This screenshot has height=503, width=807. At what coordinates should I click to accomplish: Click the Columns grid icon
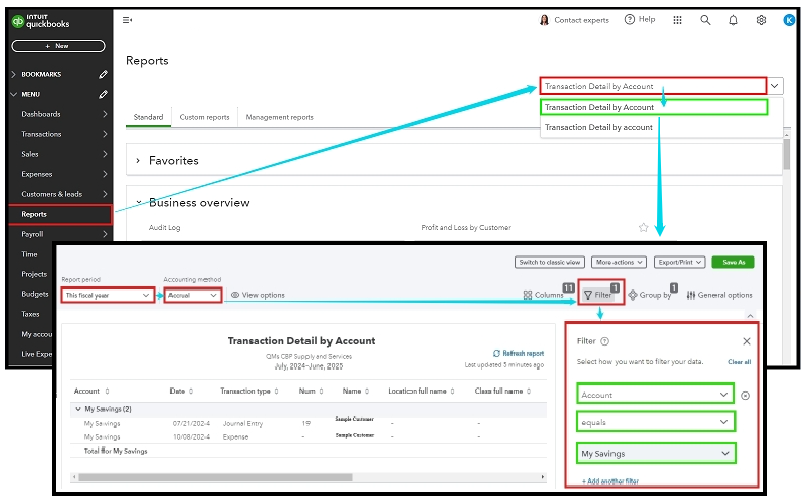(528, 296)
